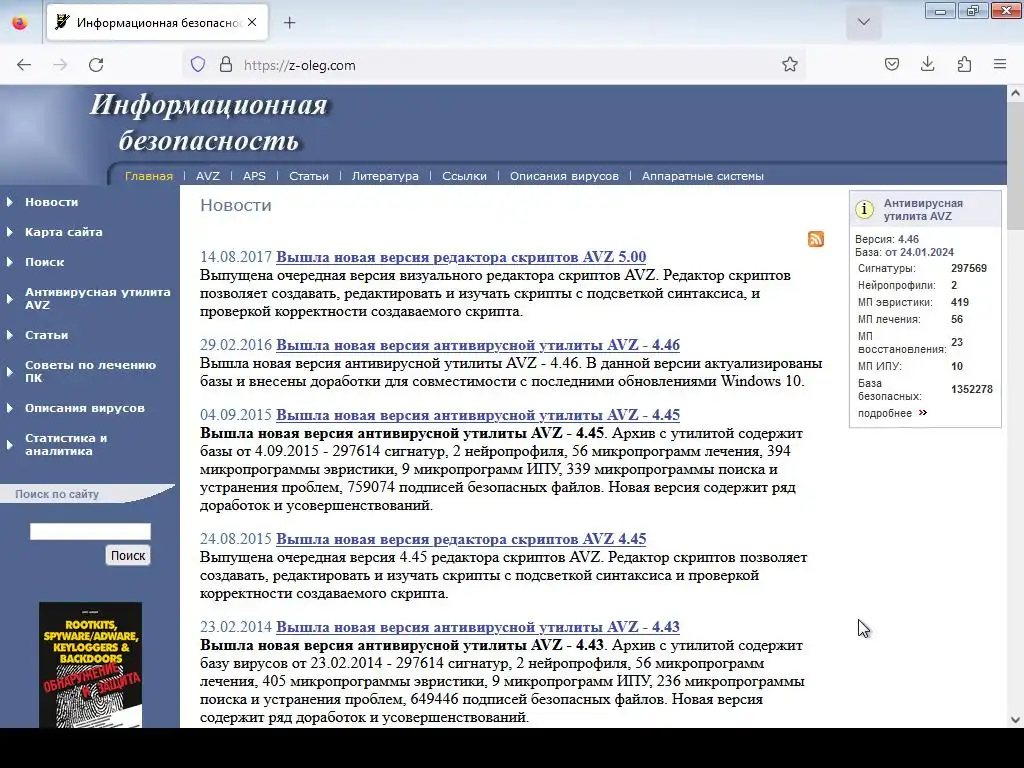Open Советы по лечению ПК link
Image resolution: width=1024 pixels, height=768 pixels.
(90, 372)
